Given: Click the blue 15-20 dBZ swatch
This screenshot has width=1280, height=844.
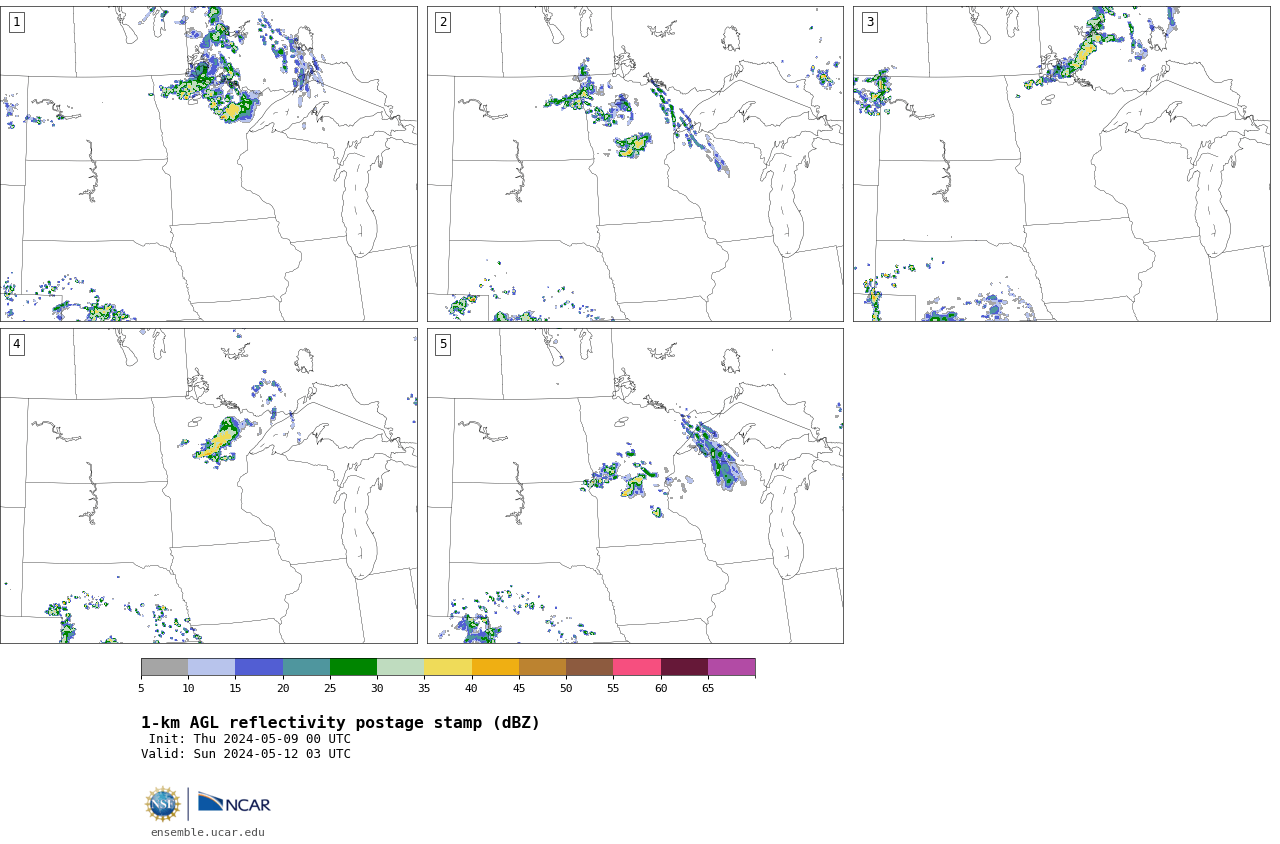Looking at the screenshot, I should 259,667.
